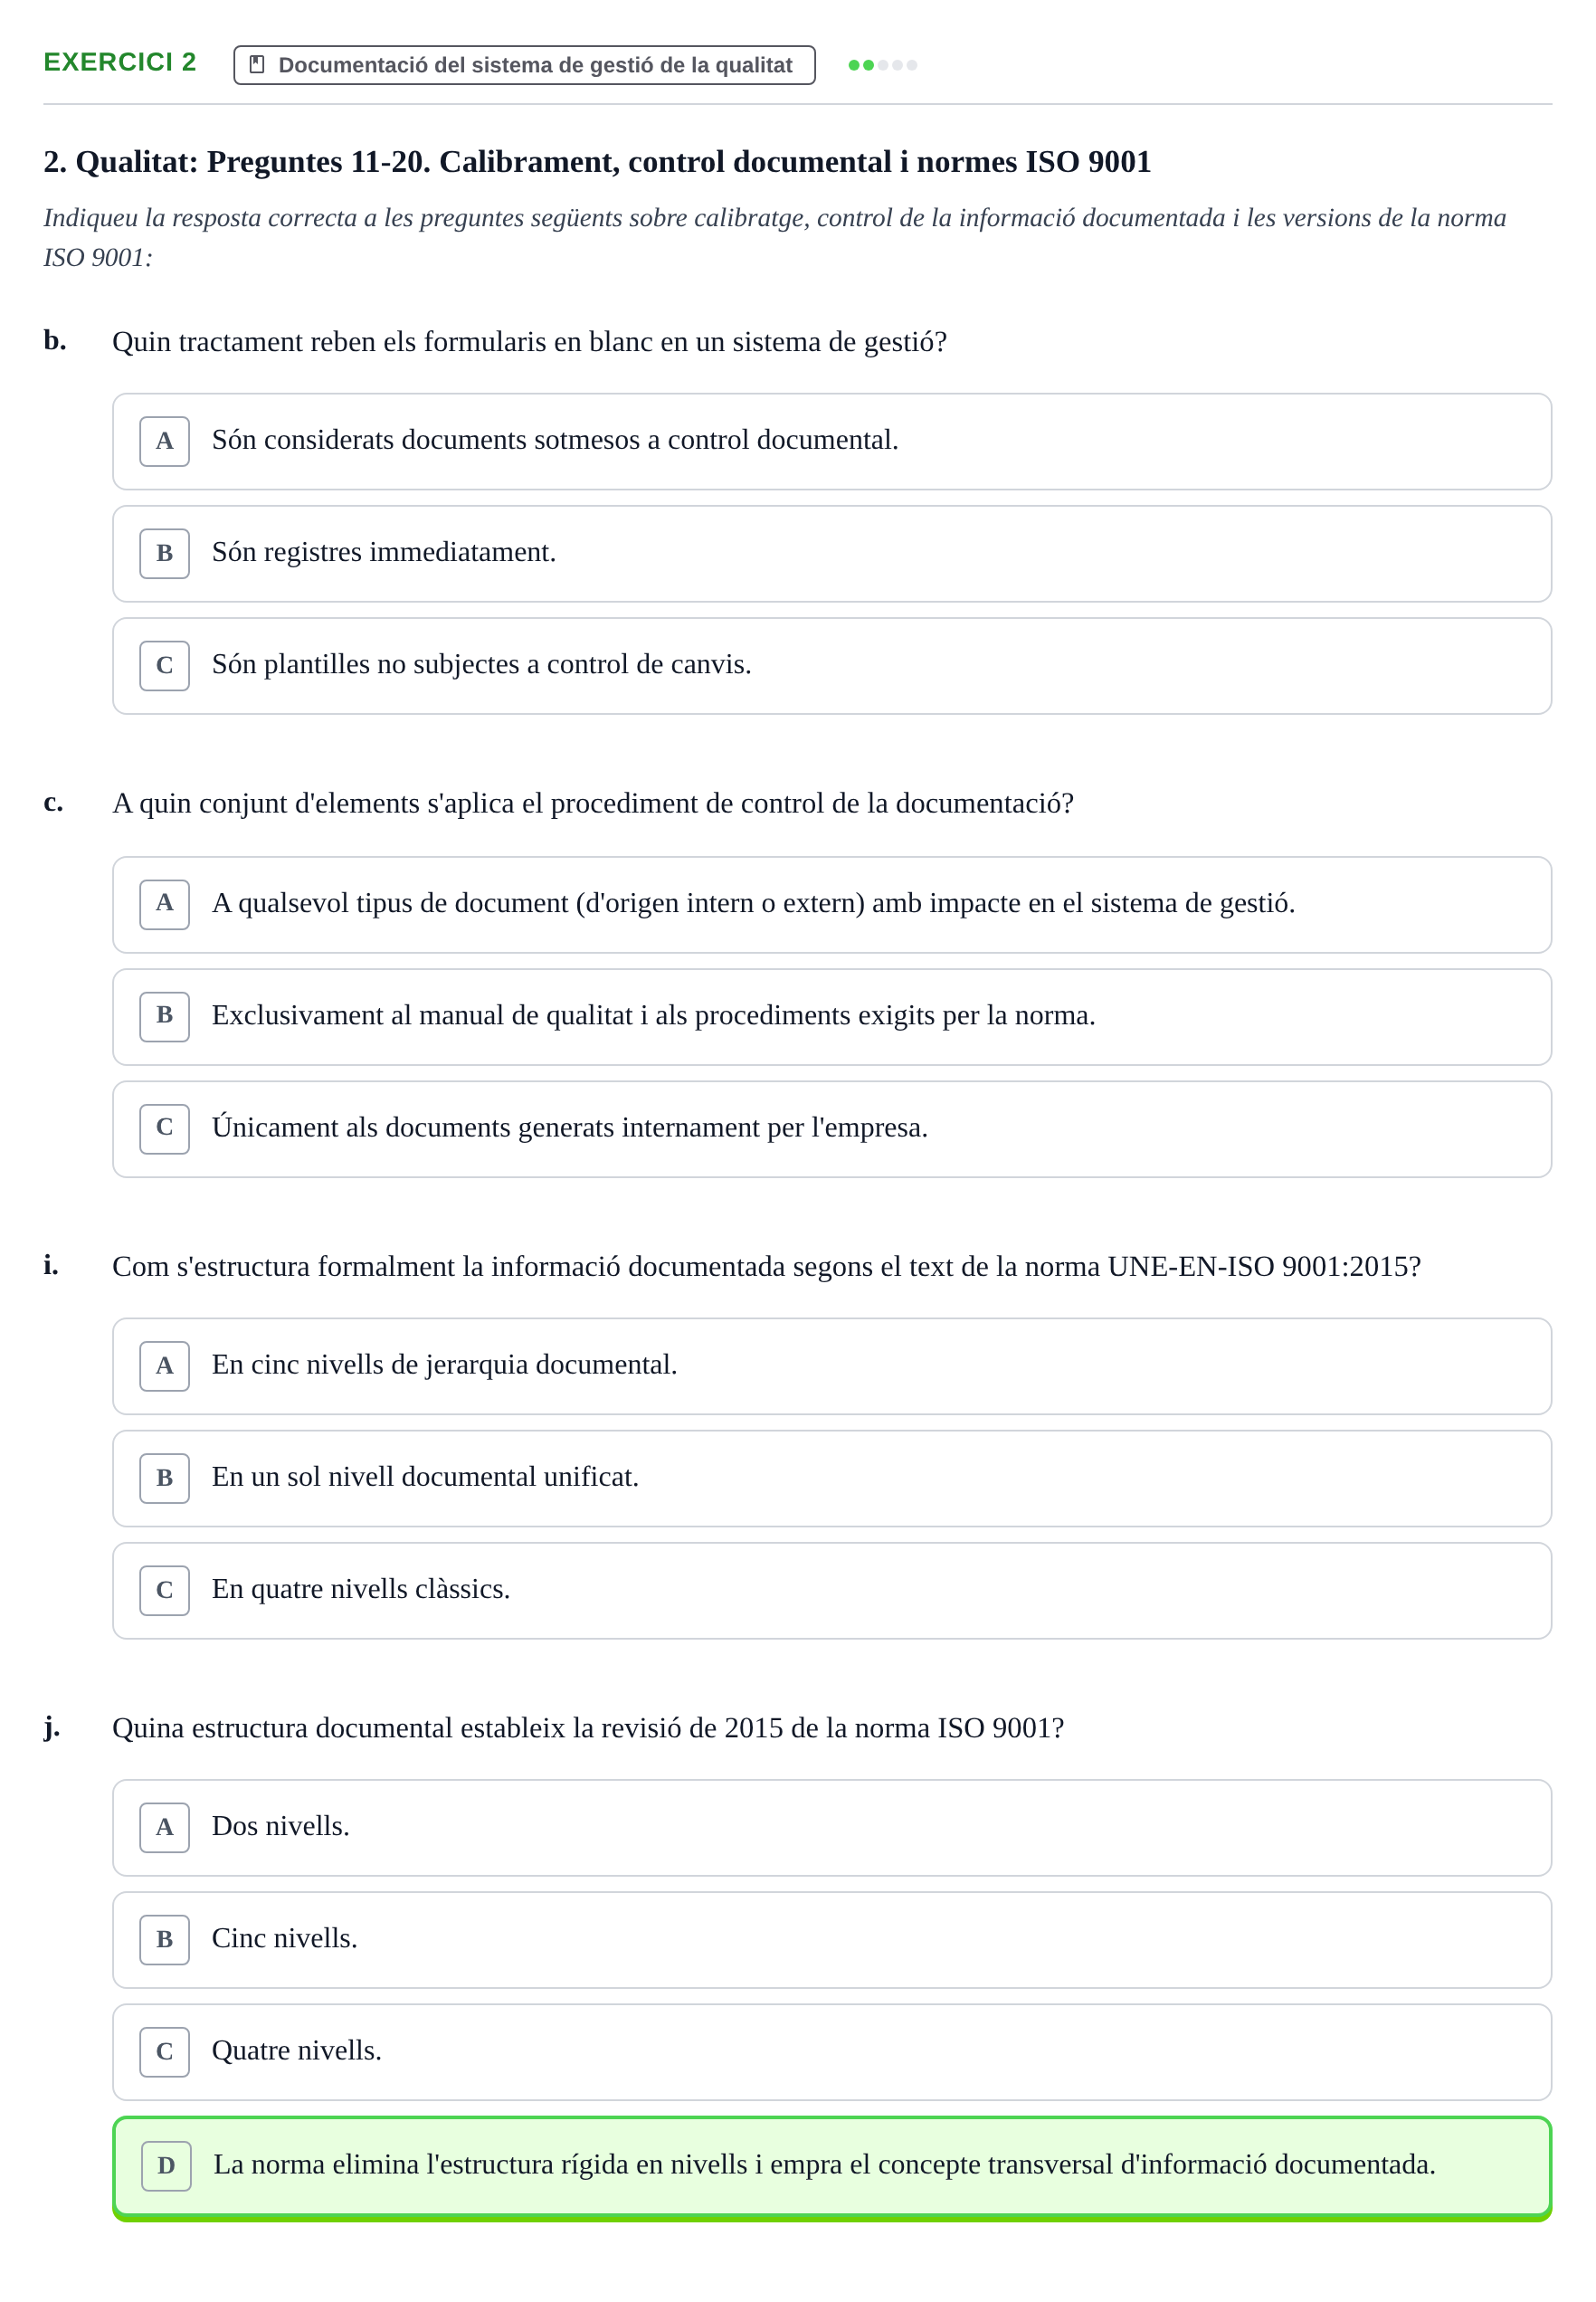Pick 'Únicament als documents generats internament' answer
The width and height of the screenshot is (1596, 2302).
tap(831, 1128)
